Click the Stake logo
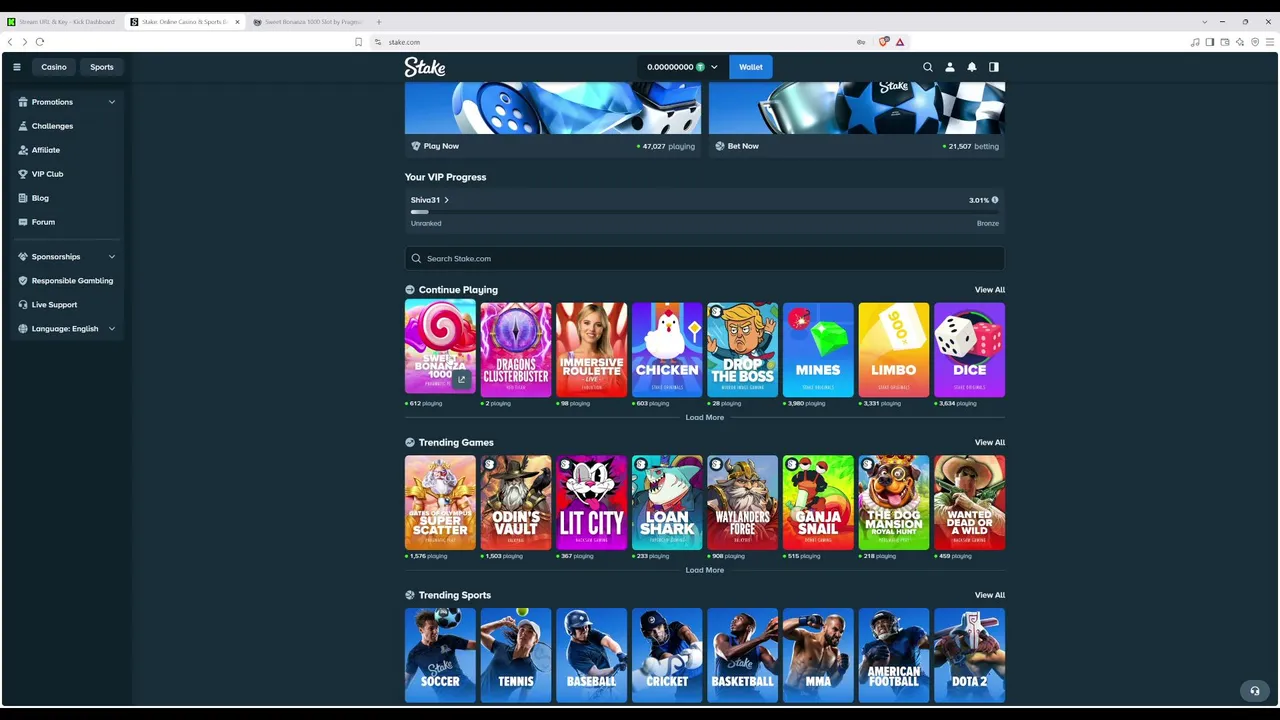This screenshot has width=1280, height=720. tap(425, 67)
